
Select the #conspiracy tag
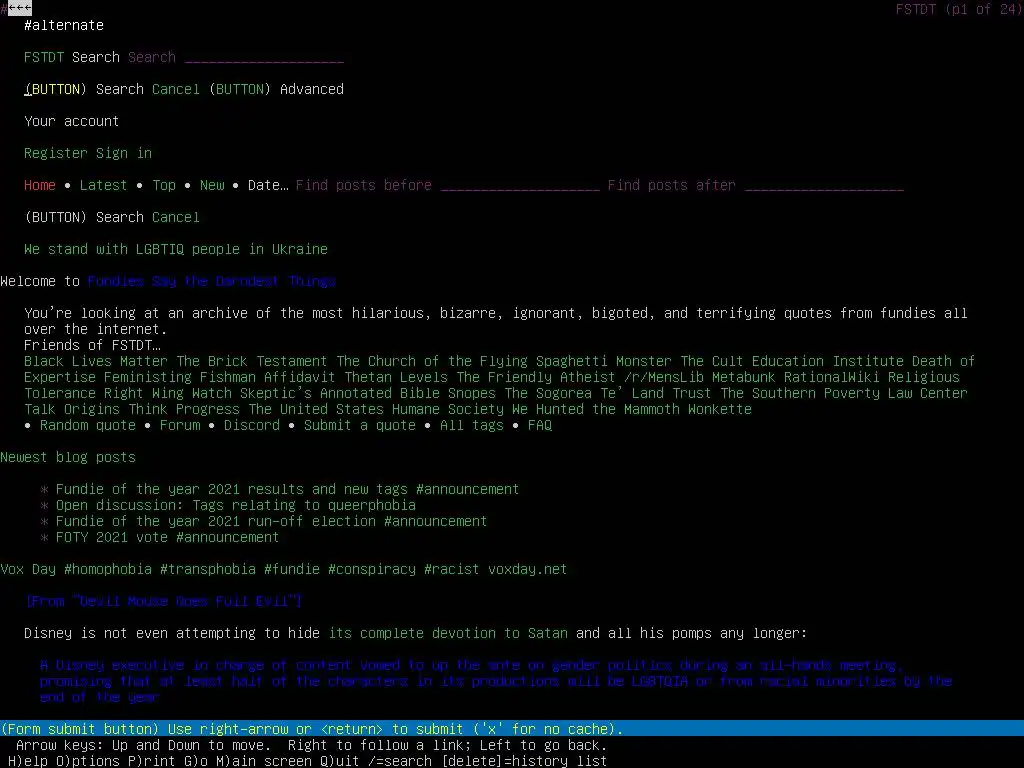(372, 569)
